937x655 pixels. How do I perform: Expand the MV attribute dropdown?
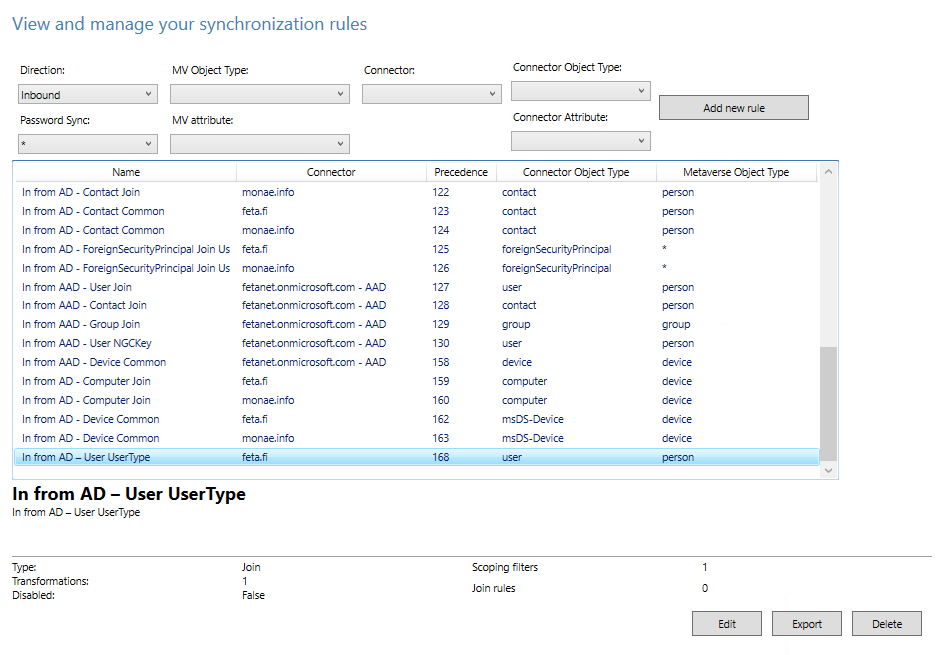point(259,145)
